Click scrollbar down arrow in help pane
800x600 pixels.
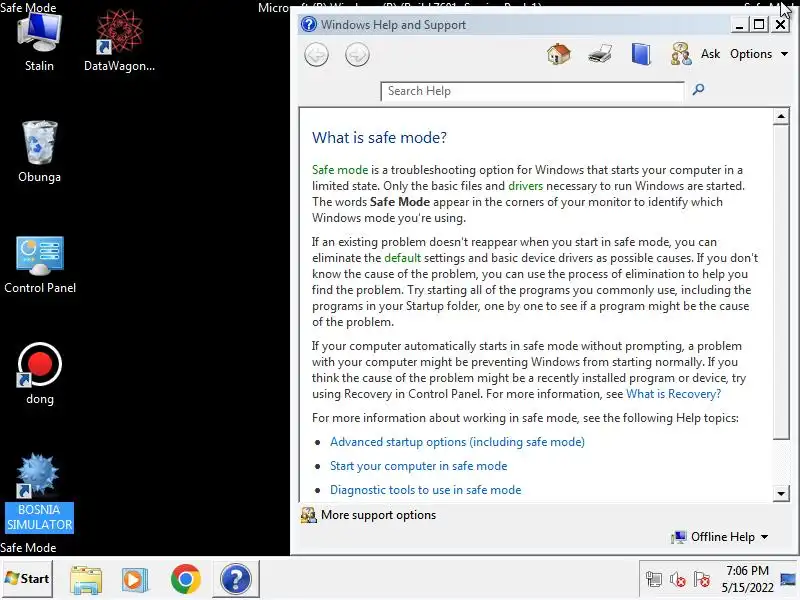[781, 493]
